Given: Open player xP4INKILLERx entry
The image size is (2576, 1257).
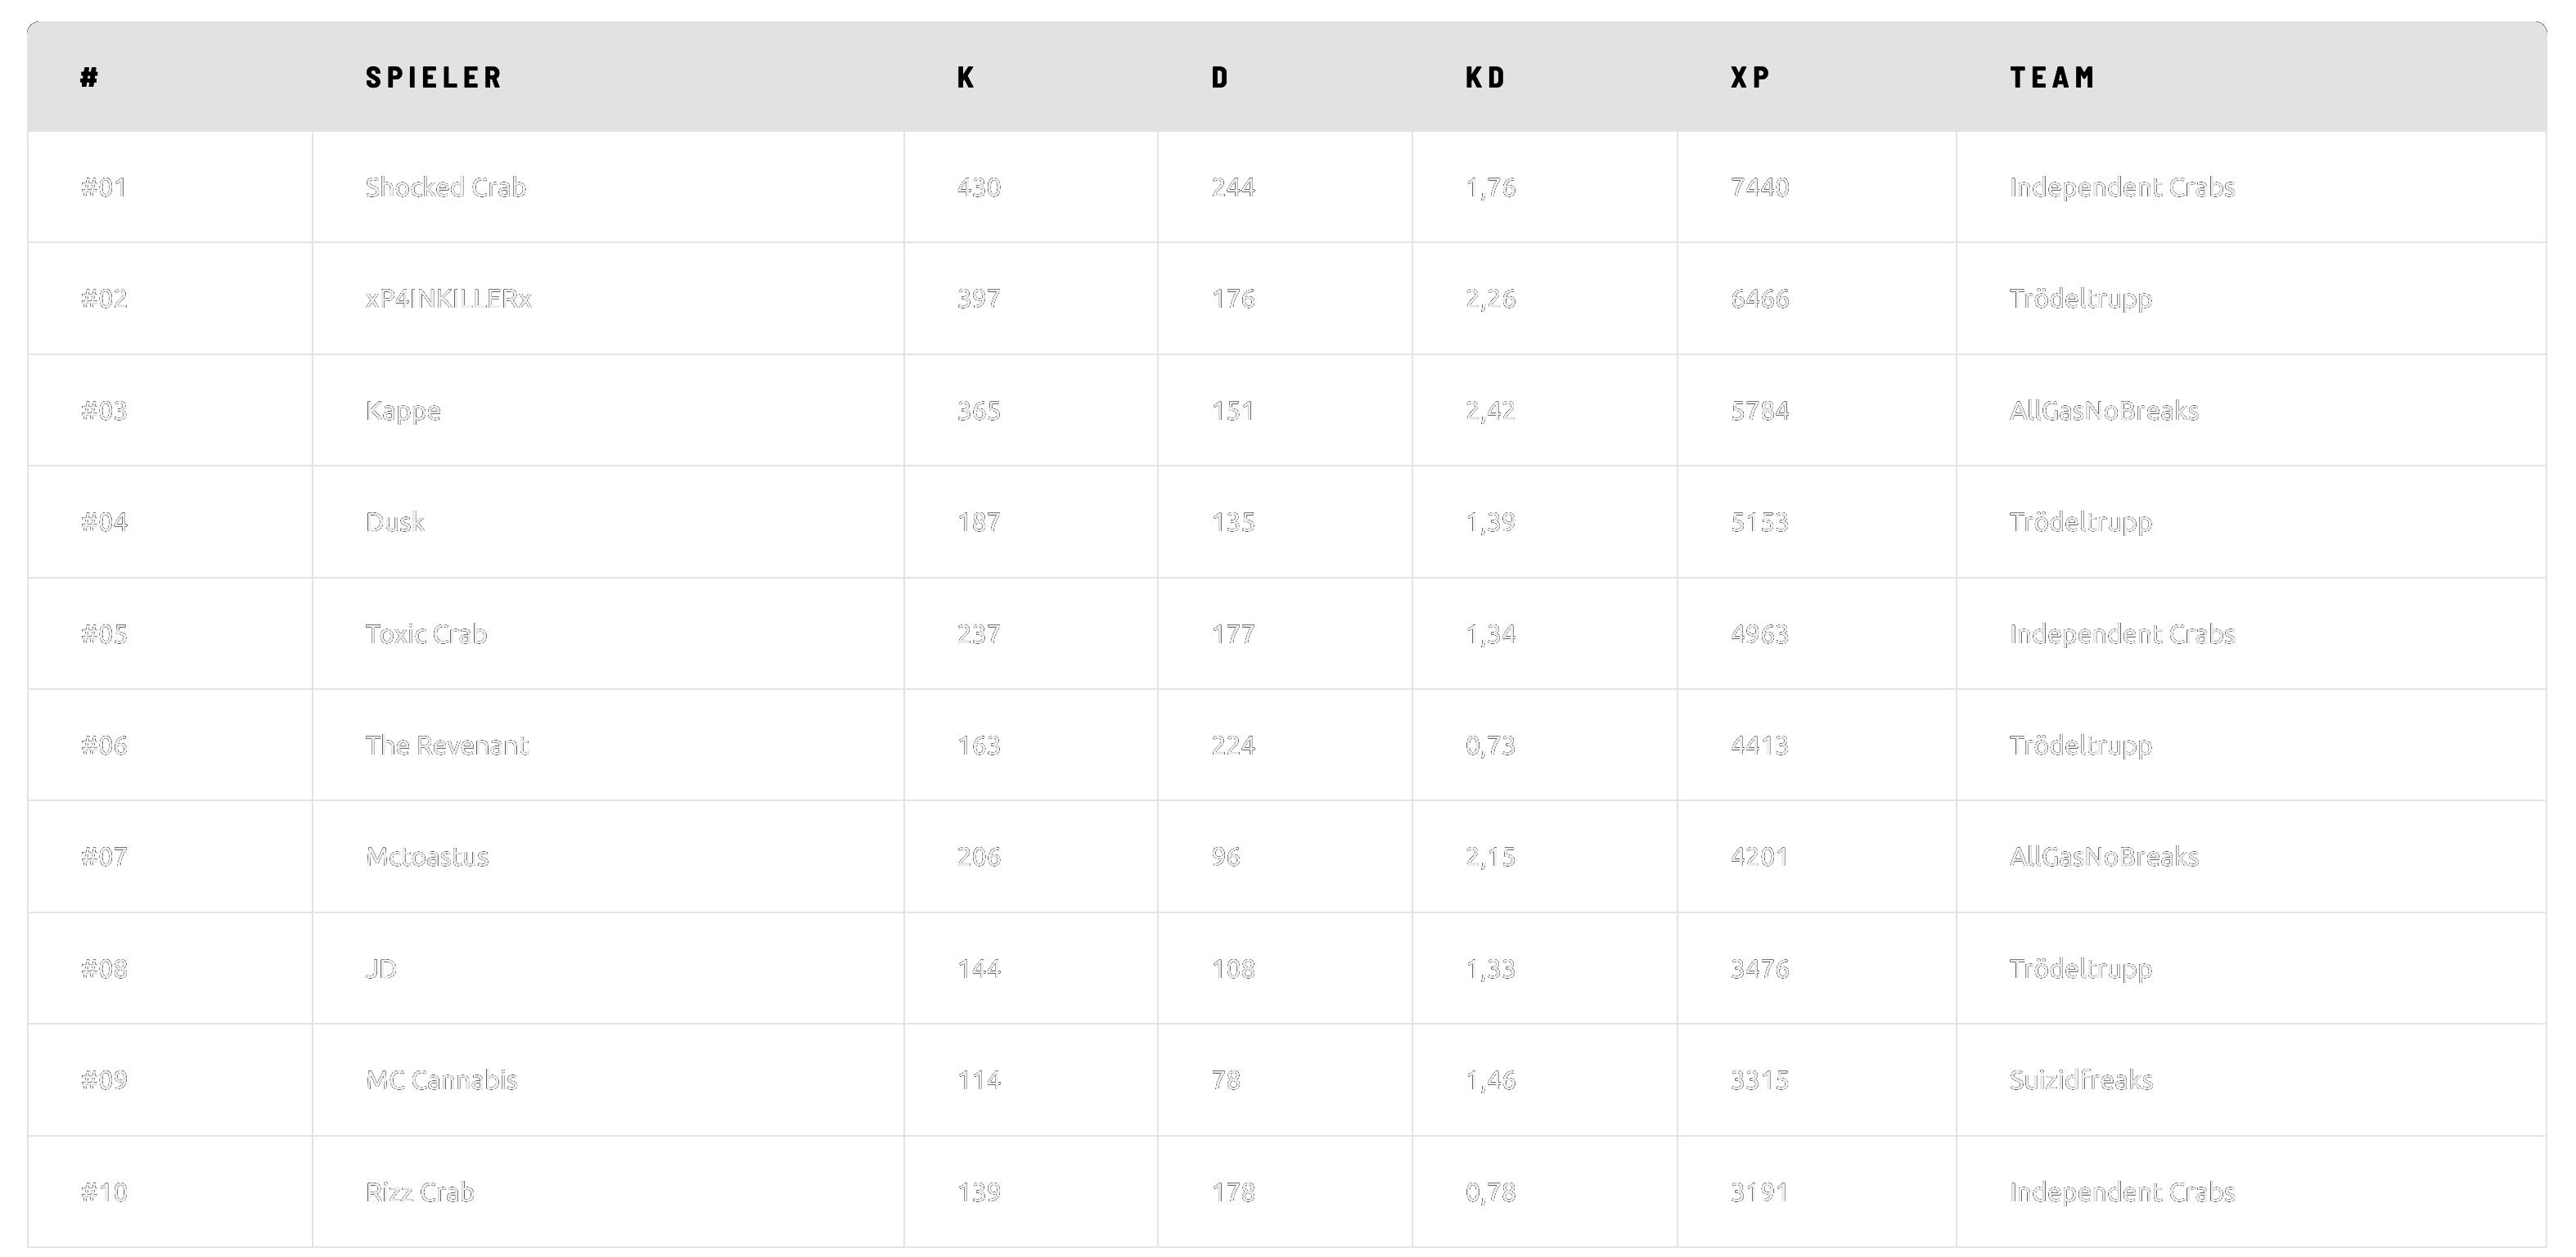Looking at the screenshot, I should point(448,298).
